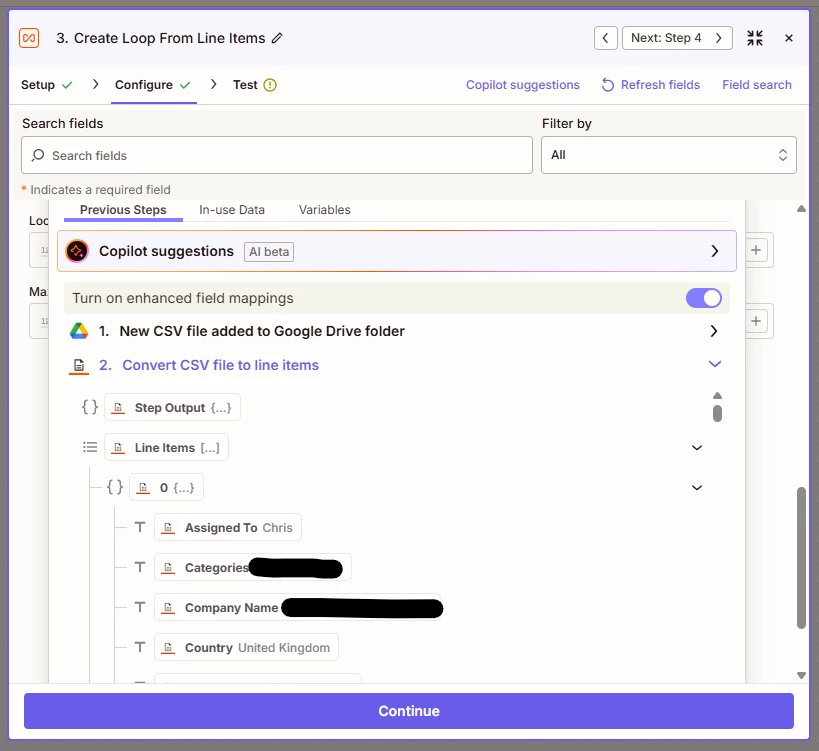Click the text type icon beside Company Name
The height and width of the screenshot is (751, 819).
140,607
